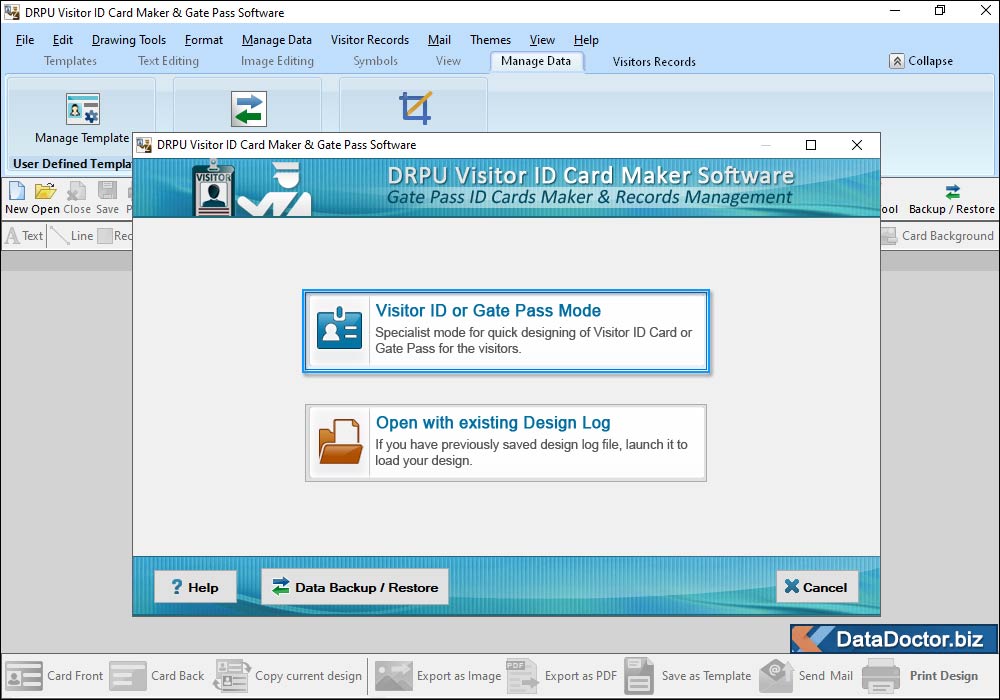Choose Visitor ID or Gate Pass Mode
This screenshot has height=700, width=1000.
(506, 331)
